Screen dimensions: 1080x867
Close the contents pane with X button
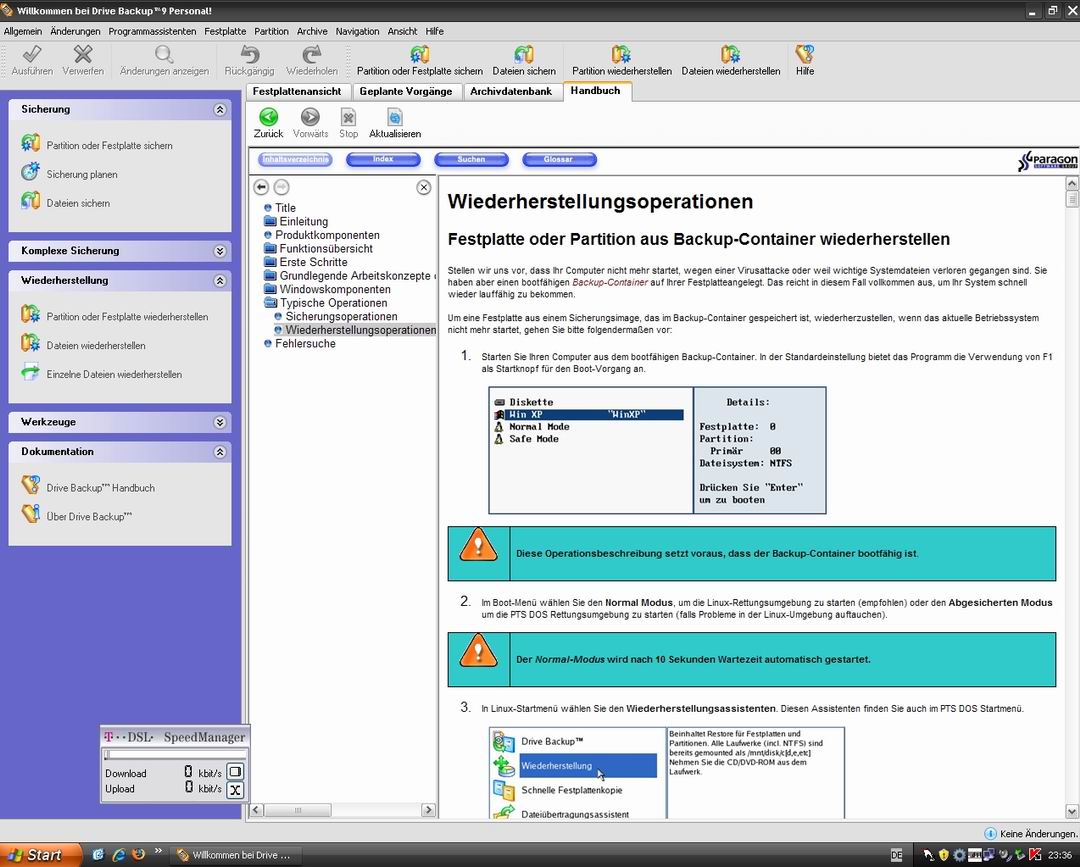[424, 187]
